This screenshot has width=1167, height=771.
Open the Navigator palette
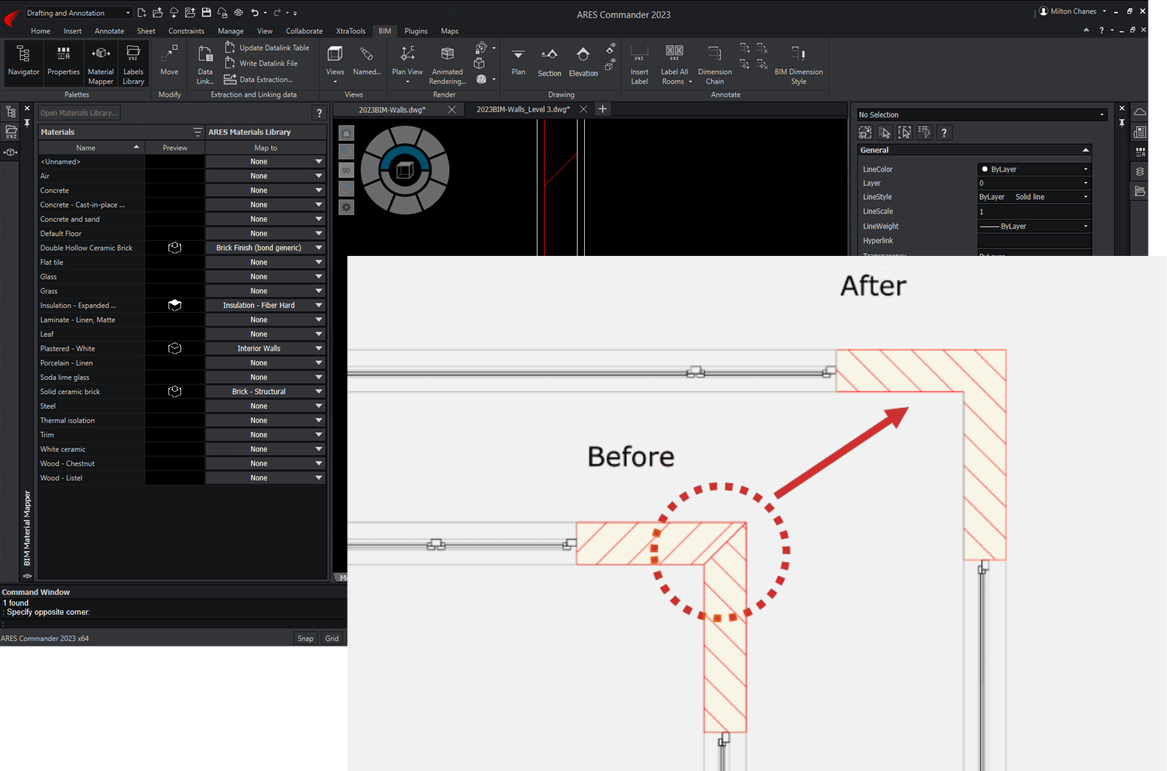(23, 61)
